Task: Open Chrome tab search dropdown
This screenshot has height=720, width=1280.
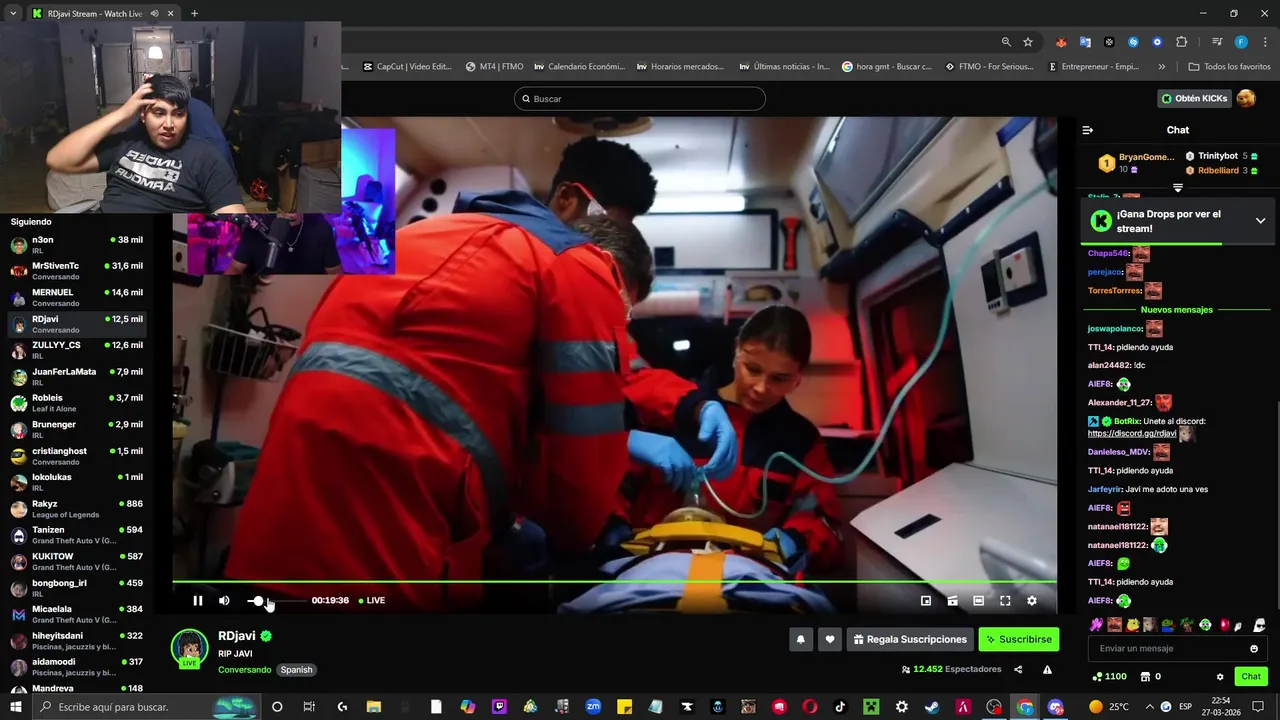Action: point(13,13)
